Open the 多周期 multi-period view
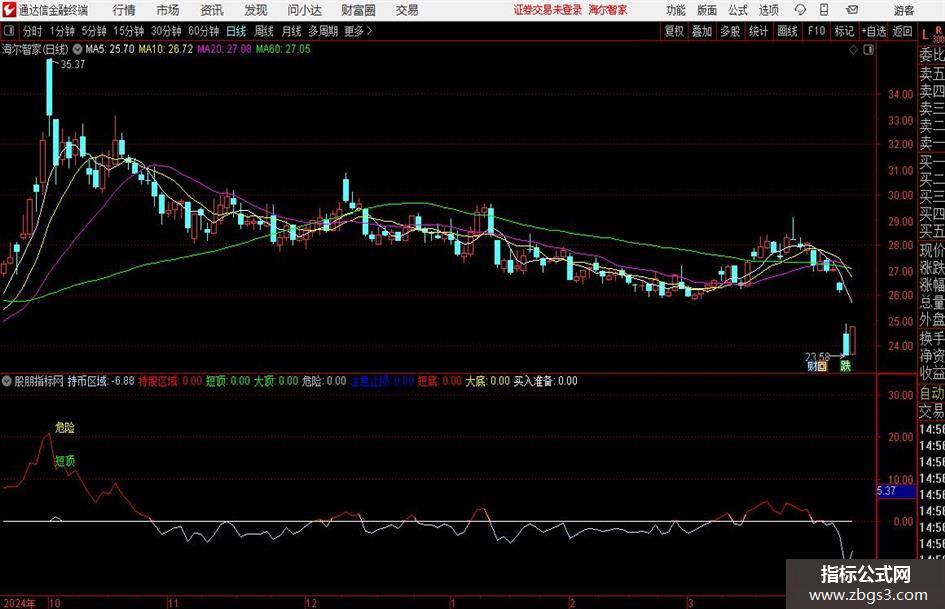Screen dimensions: 945x609 (x=322, y=31)
